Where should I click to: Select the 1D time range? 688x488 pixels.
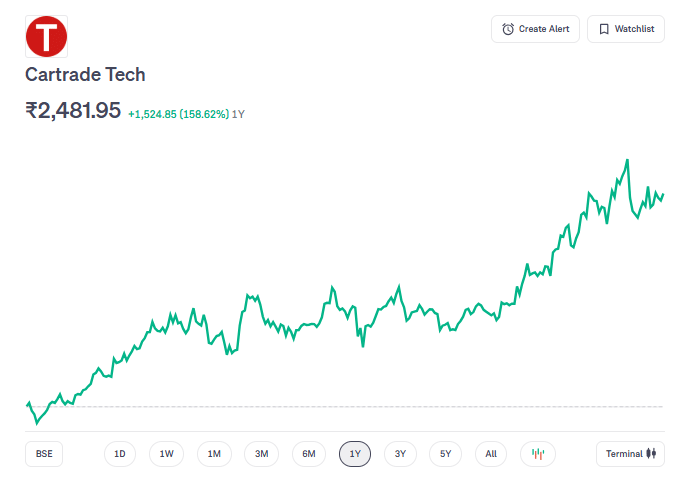coord(120,454)
